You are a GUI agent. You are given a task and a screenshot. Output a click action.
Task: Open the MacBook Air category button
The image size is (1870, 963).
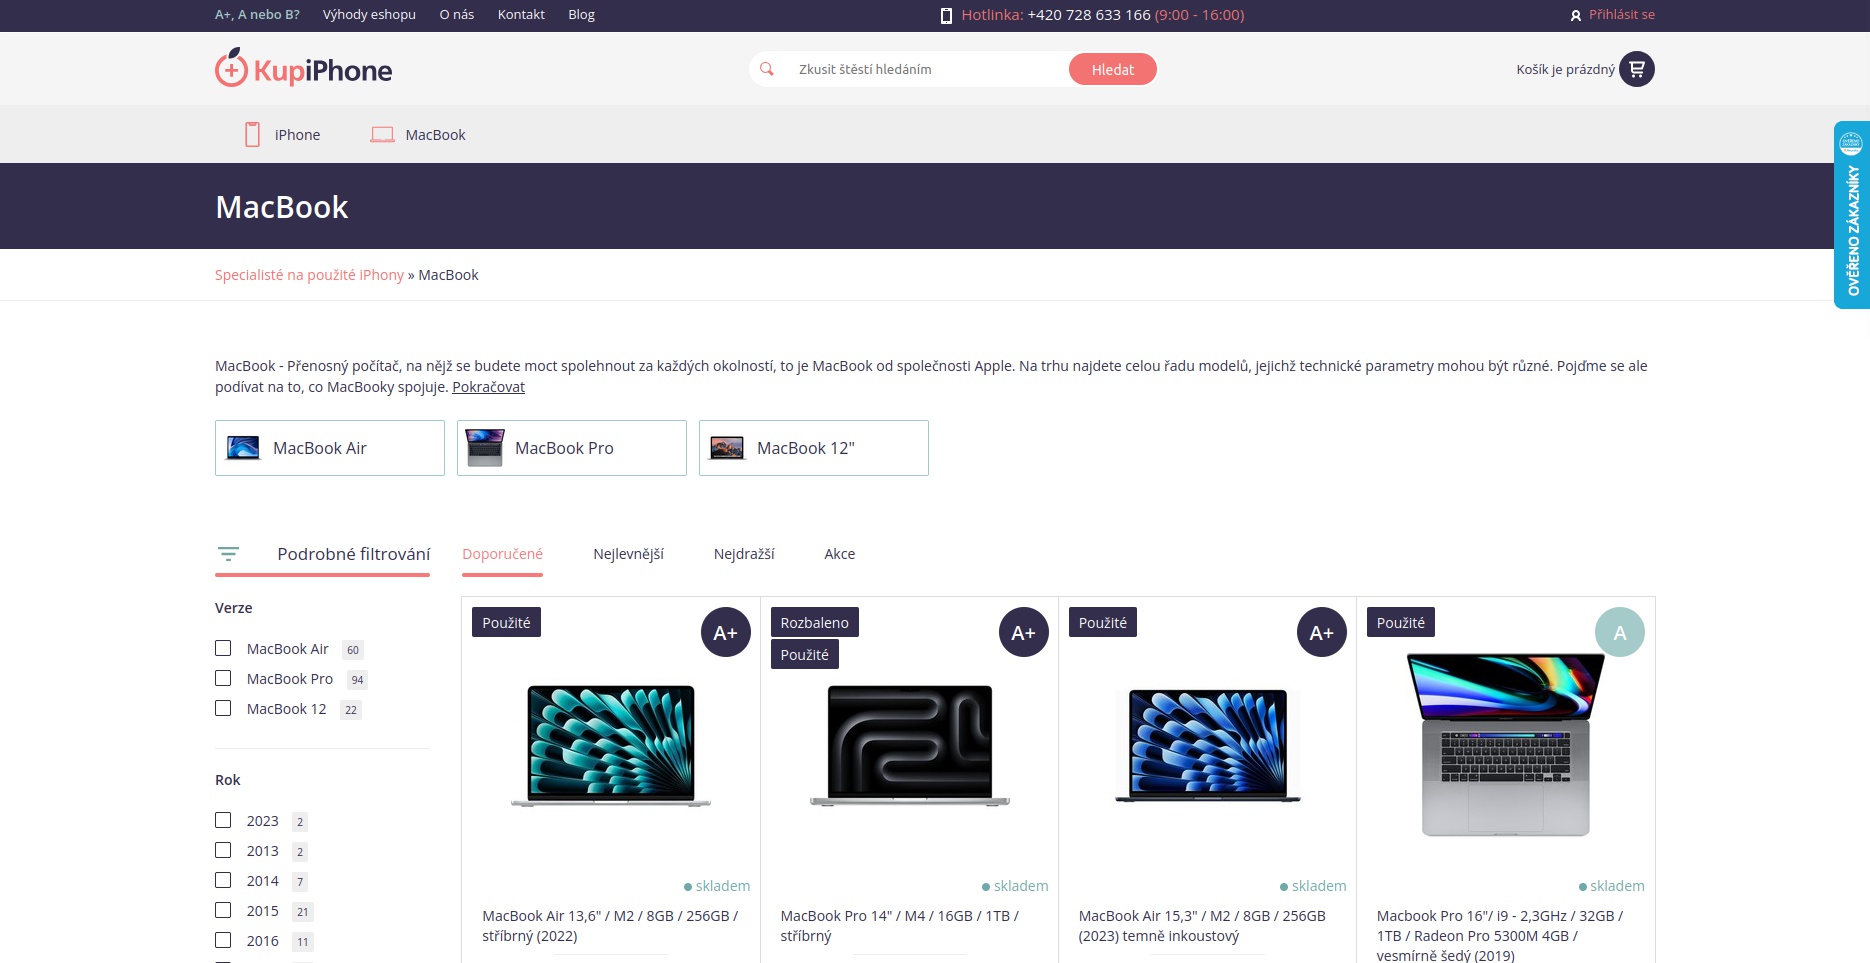[330, 448]
